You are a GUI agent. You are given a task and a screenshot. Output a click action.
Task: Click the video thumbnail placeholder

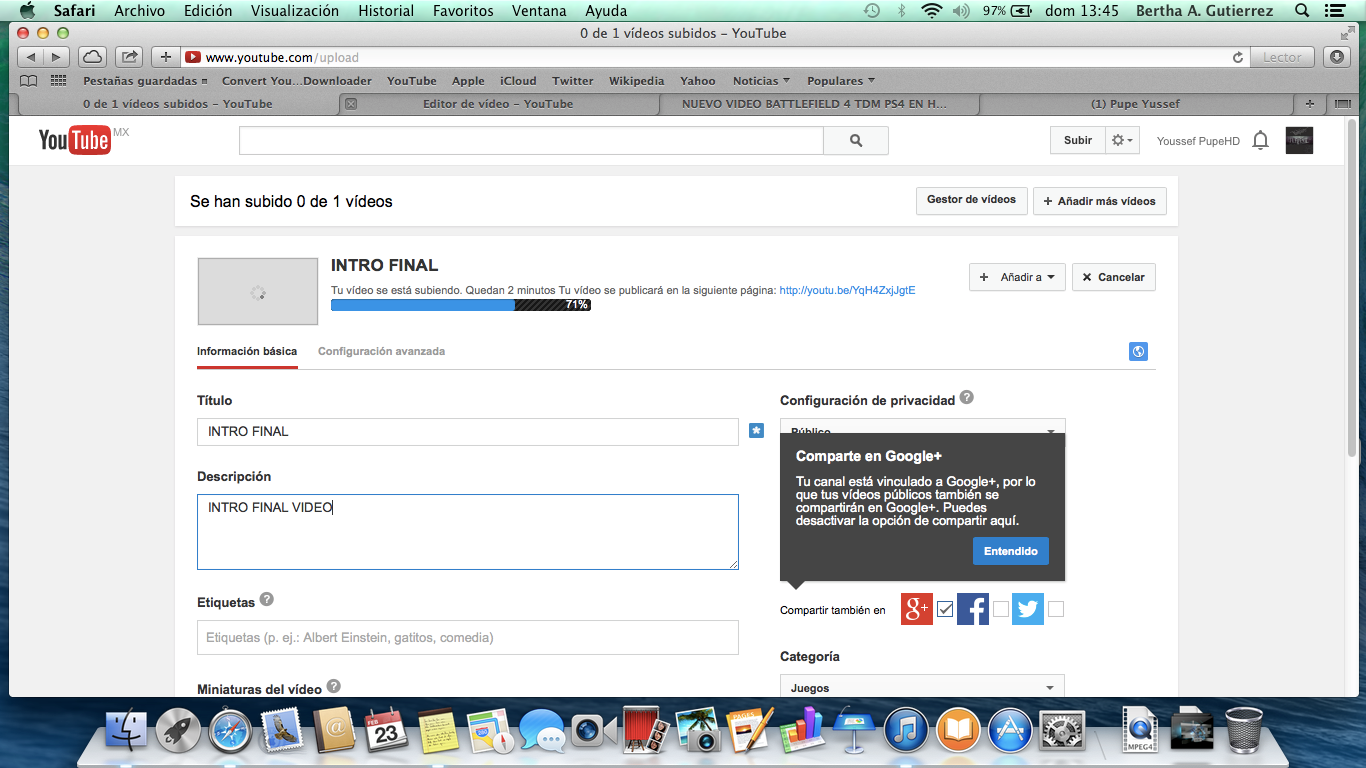[258, 291]
